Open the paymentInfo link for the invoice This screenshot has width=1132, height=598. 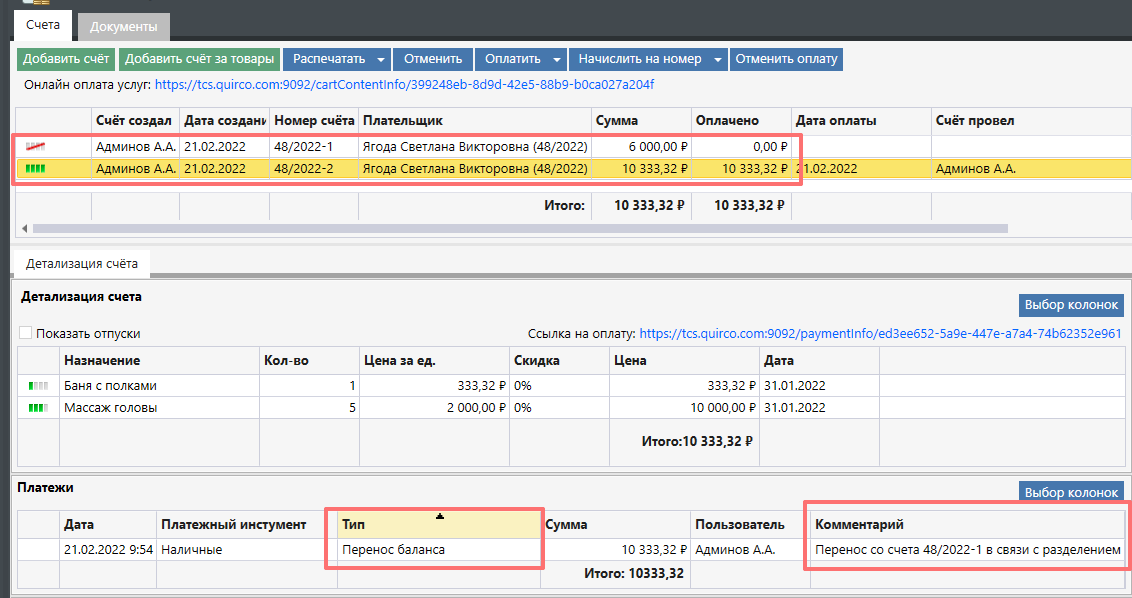[880, 333]
